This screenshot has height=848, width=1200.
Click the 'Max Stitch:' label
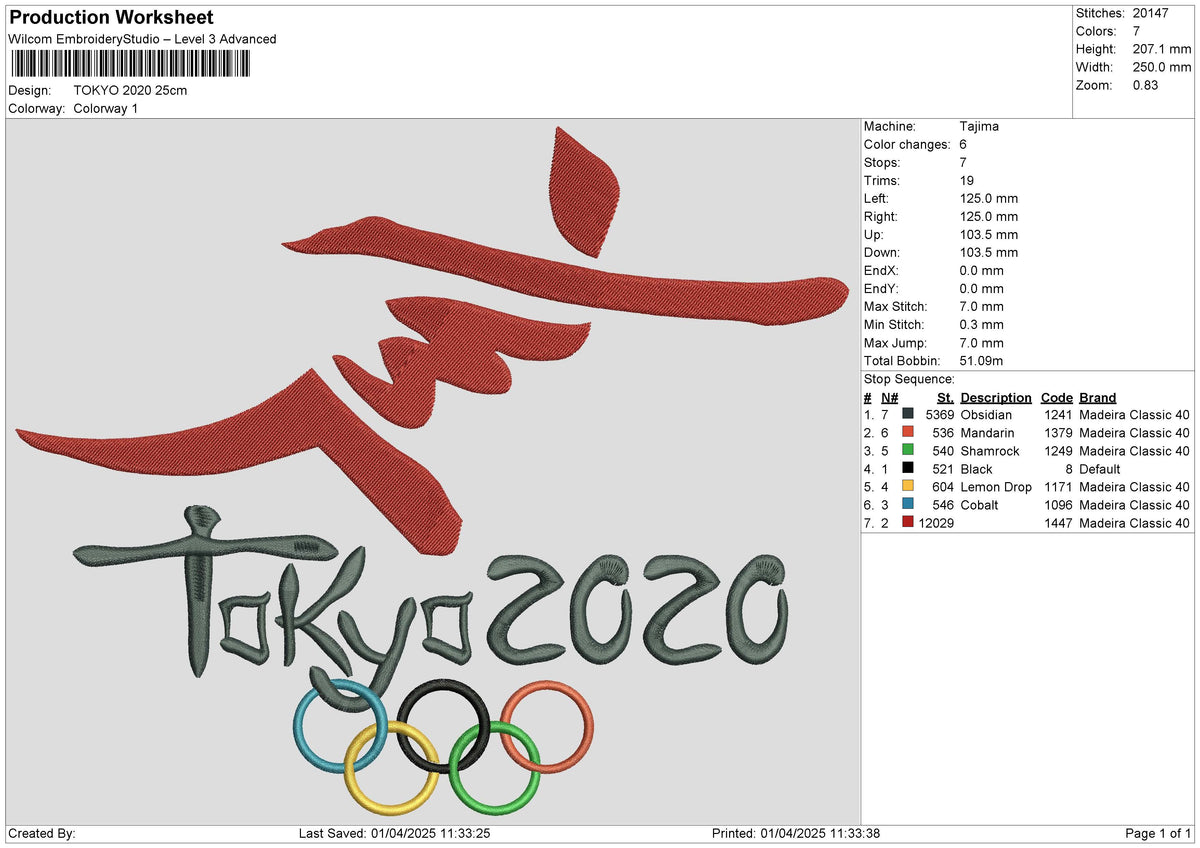coord(896,306)
